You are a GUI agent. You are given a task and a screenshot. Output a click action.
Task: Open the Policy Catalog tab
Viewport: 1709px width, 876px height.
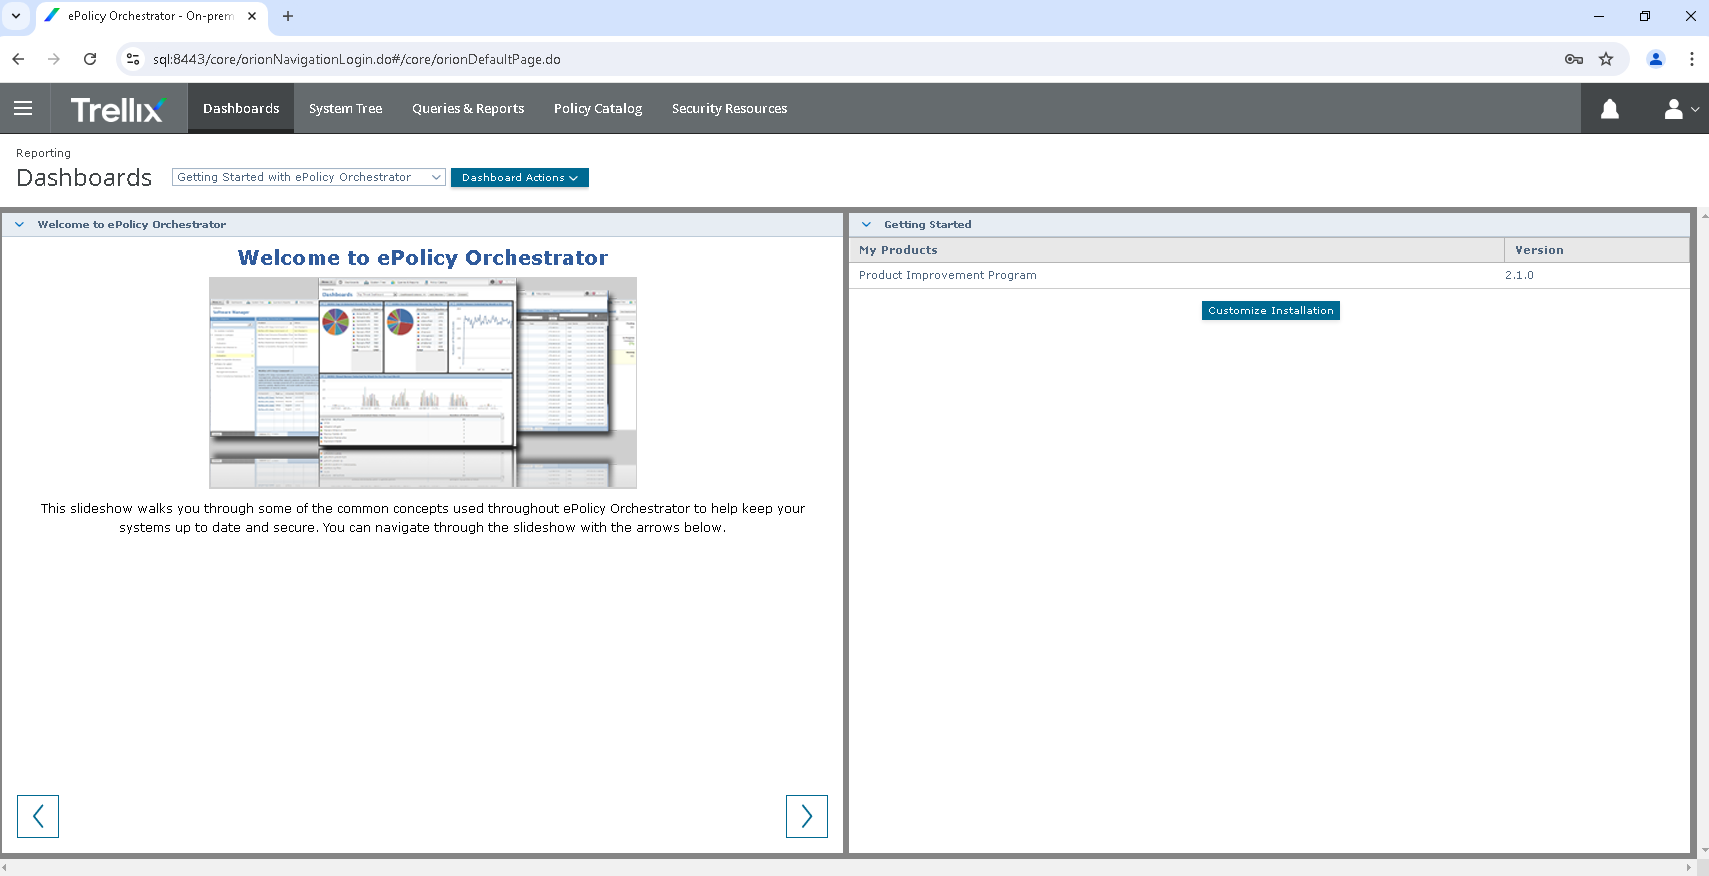pos(598,109)
